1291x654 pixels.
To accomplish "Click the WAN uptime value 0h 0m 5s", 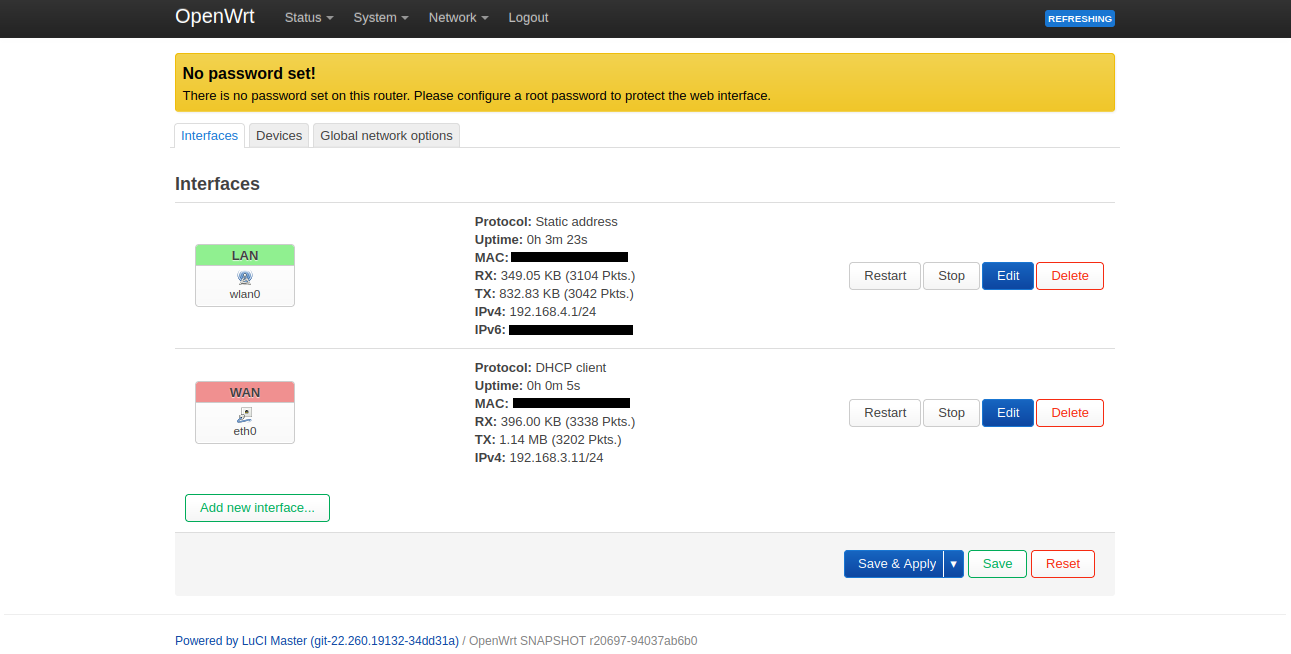I will coord(553,386).
